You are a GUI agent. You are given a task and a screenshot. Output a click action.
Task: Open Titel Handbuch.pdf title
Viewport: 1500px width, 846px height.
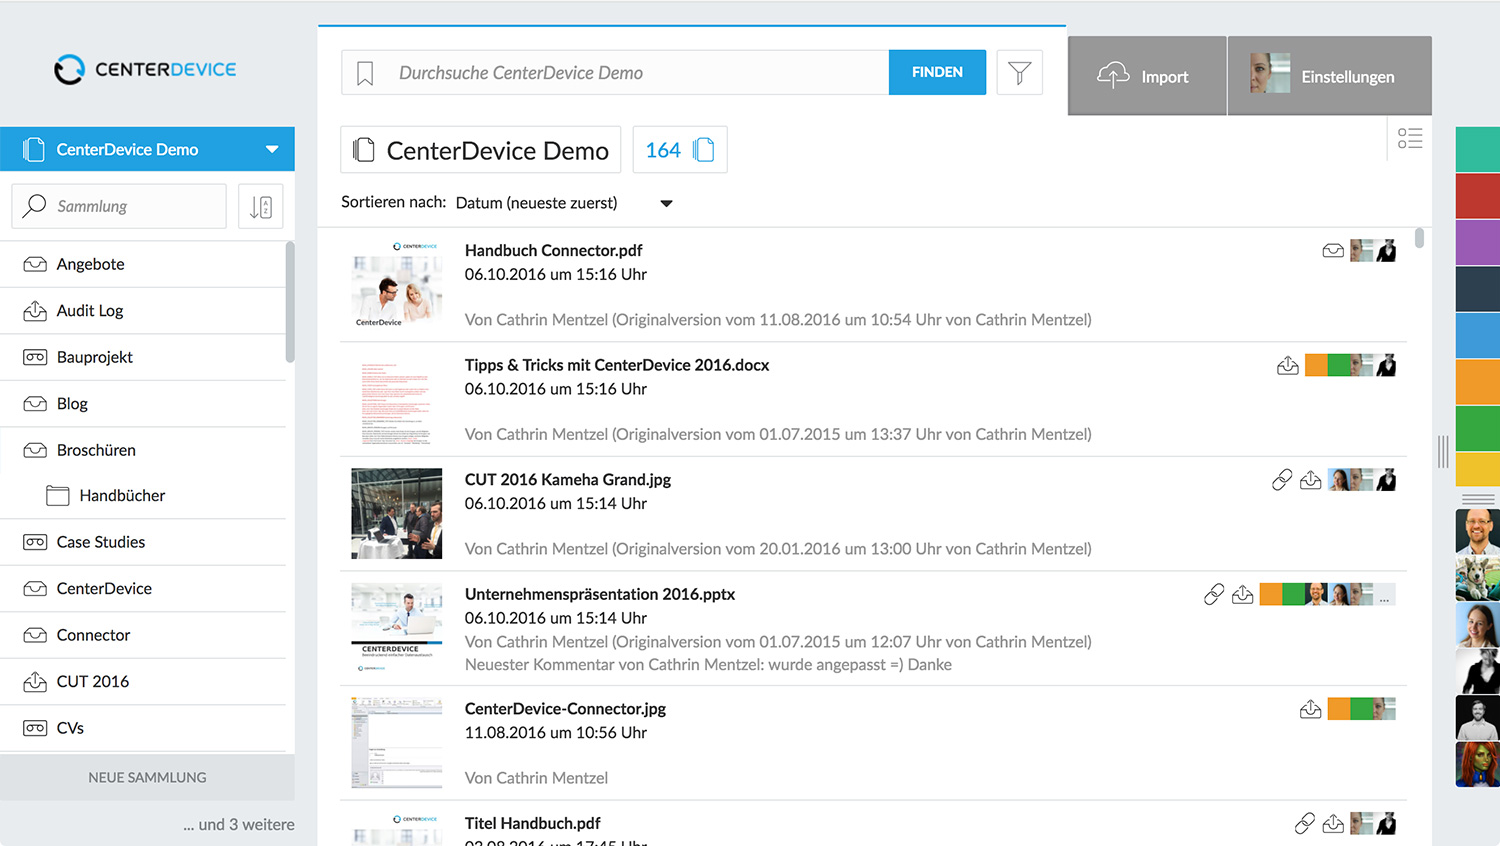coord(533,823)
